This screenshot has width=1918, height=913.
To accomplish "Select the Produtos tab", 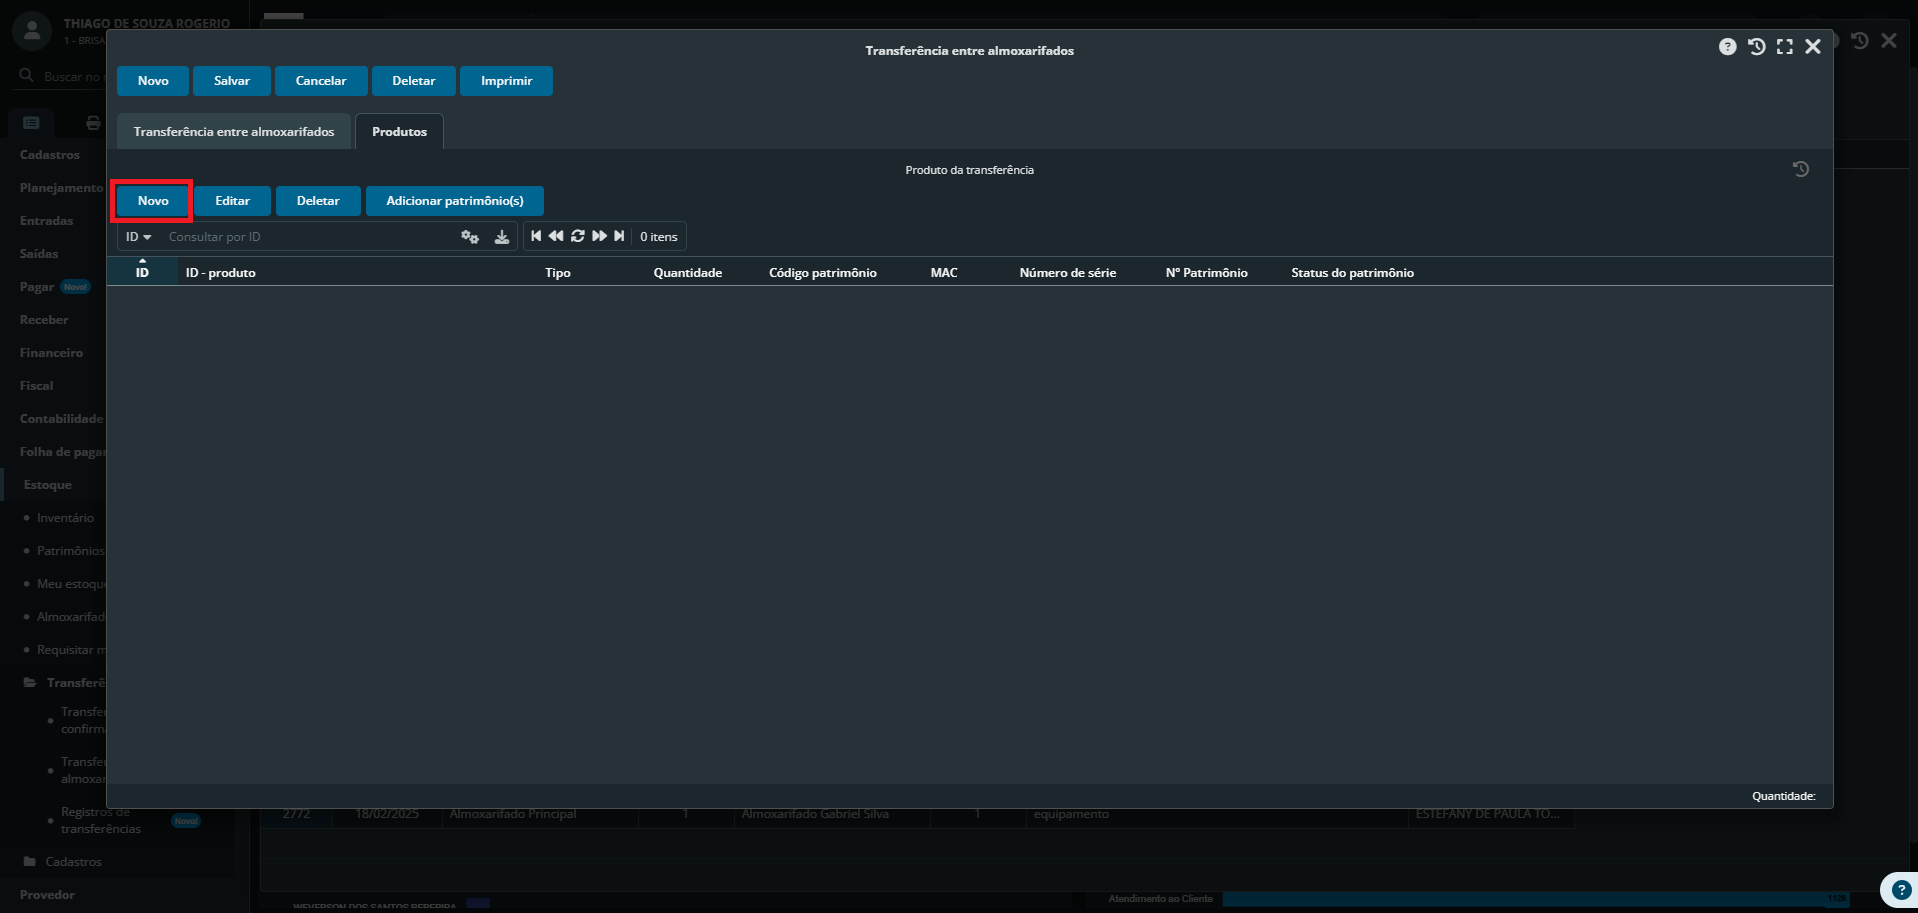I will pos(399,132).
